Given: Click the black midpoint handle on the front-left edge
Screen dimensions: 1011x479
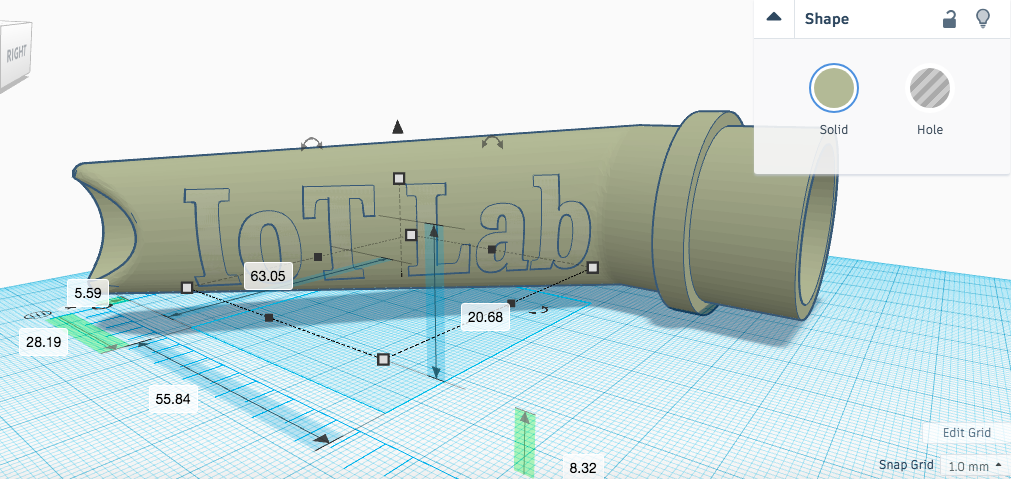Looking at the screenshot, I should tap(270, 318).
